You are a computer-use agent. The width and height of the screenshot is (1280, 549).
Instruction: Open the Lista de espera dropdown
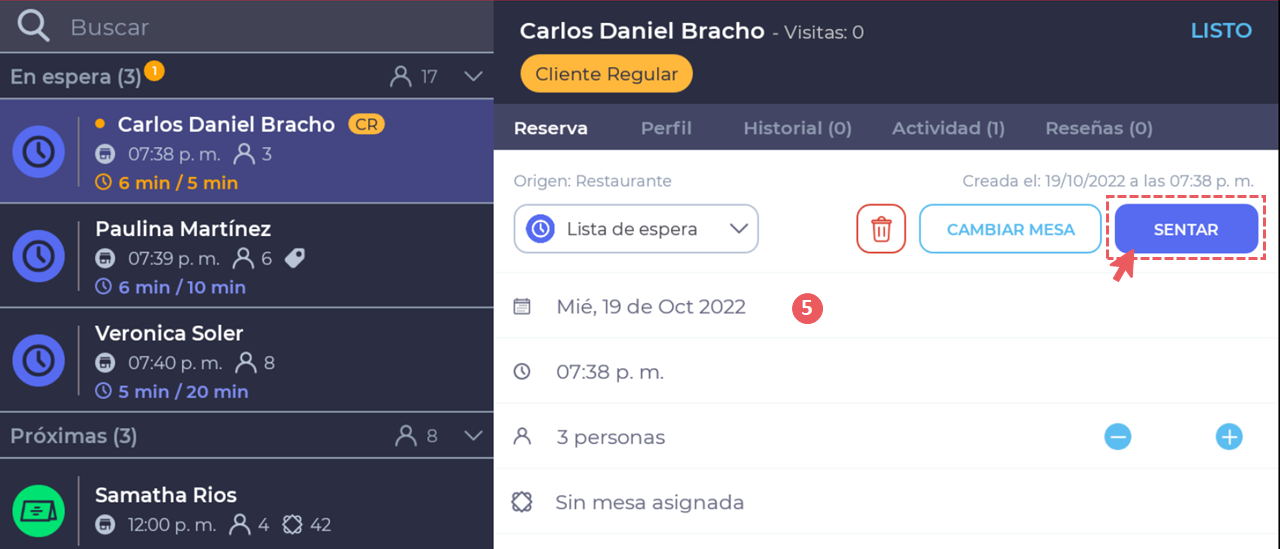[636, 229]
